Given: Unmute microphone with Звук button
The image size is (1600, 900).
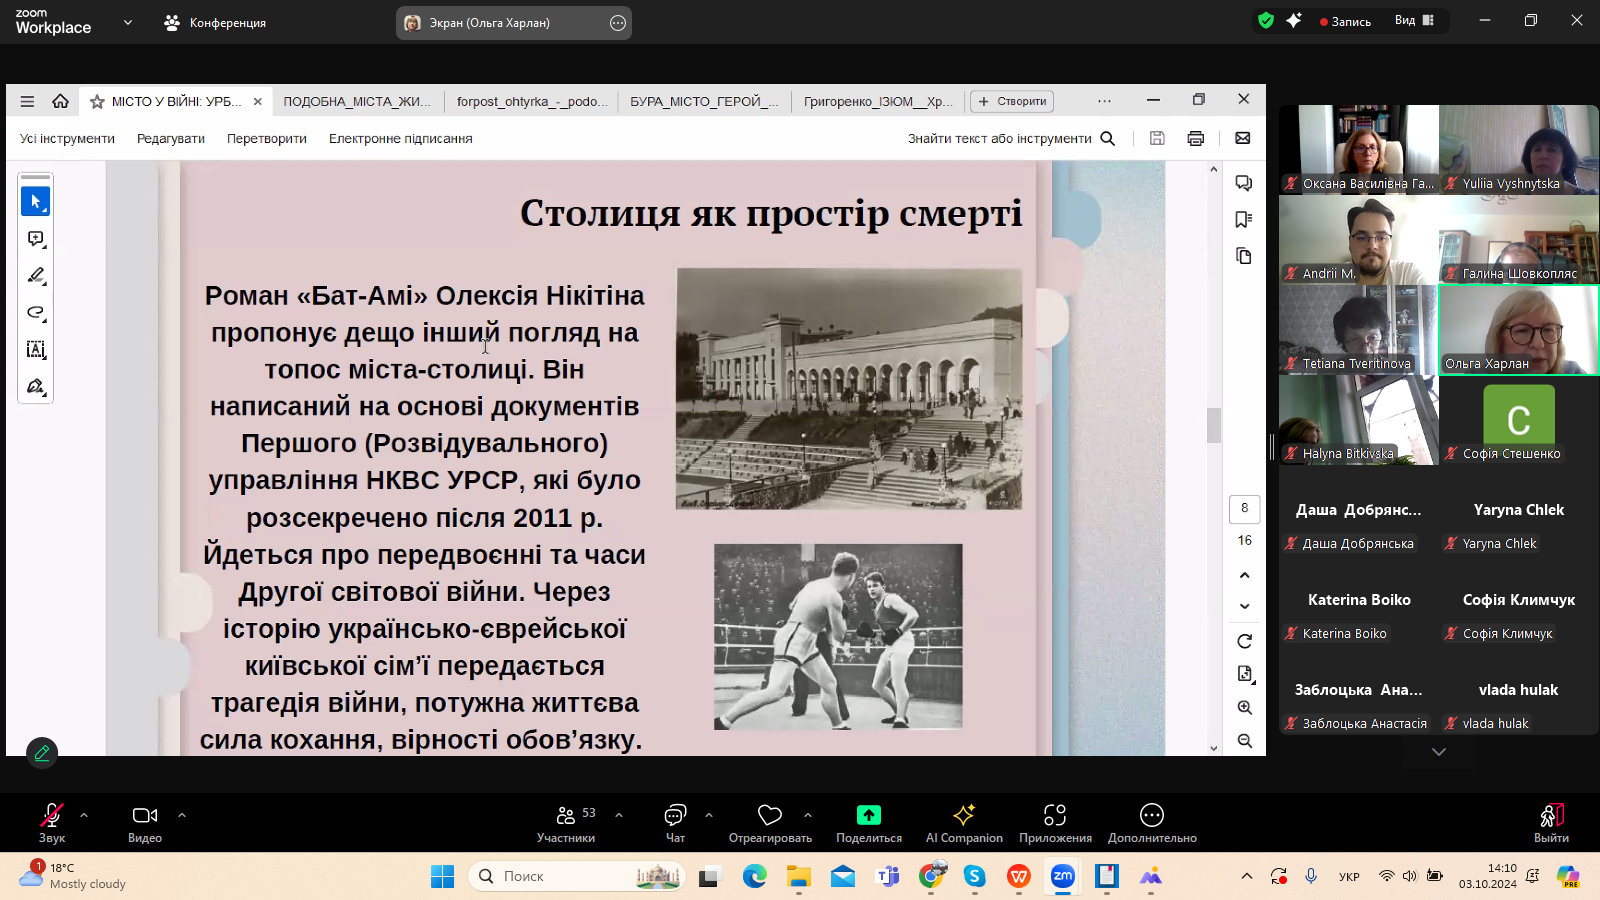Looking at the screenshot, I should (51, 823).
